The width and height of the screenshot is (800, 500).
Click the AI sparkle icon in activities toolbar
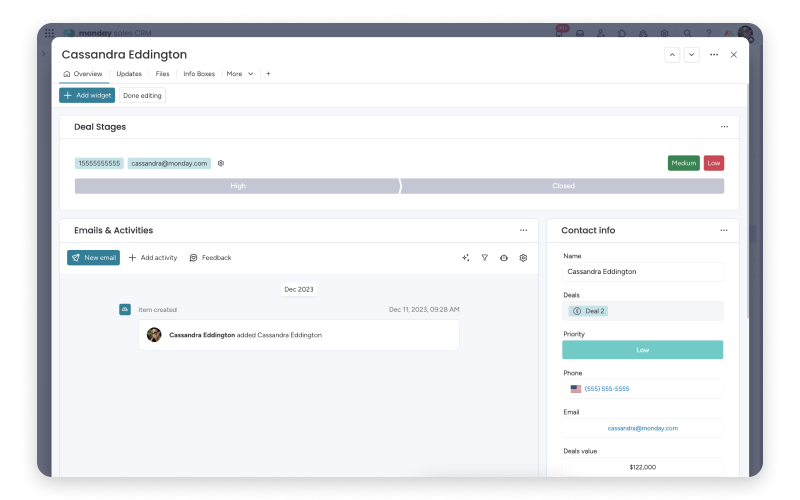pos(465,258)
